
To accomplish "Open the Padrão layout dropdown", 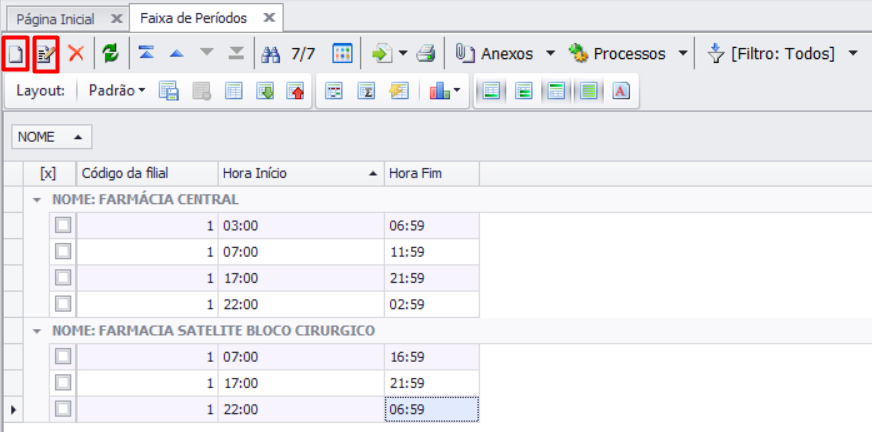I will coord(116,91).
